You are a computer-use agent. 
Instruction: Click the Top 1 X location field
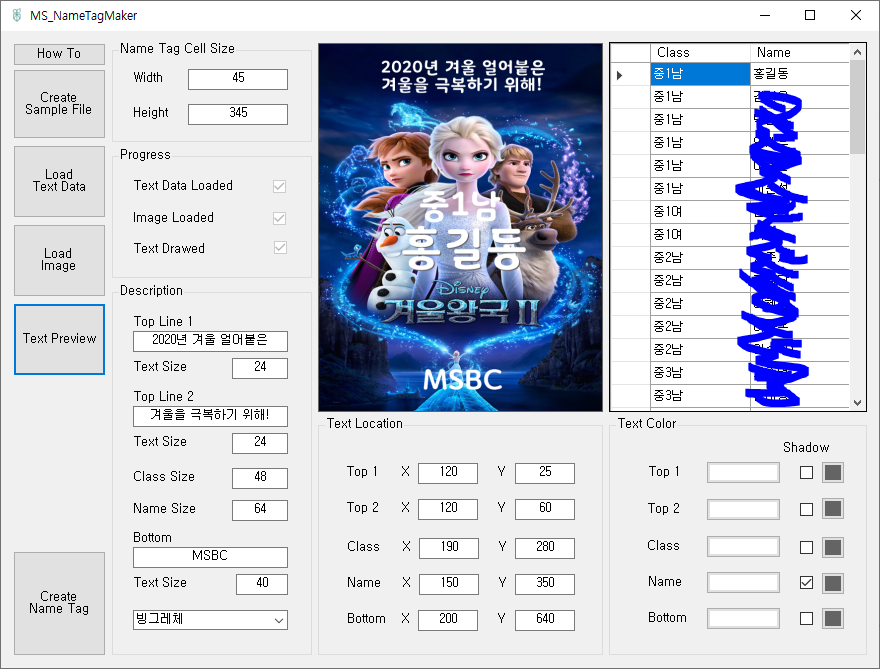pos(448,473)
